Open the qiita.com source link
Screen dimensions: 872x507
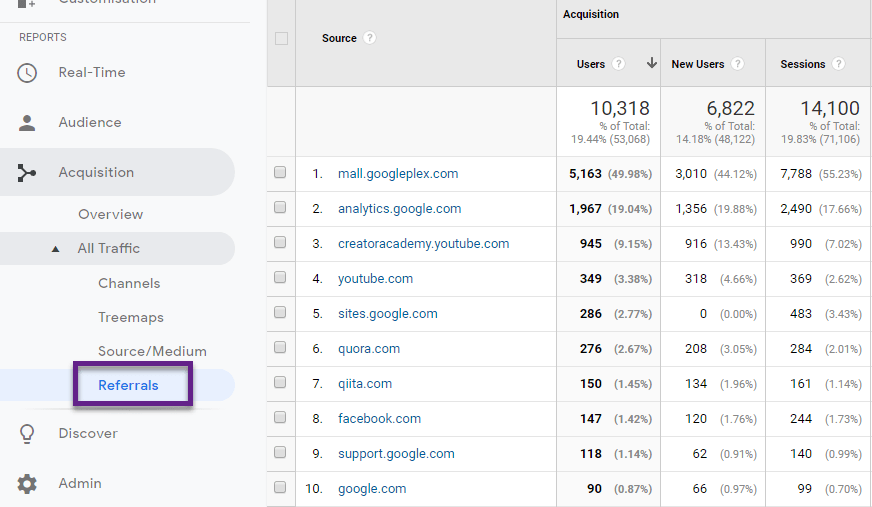pyautogui.click(x=365, y=384)
